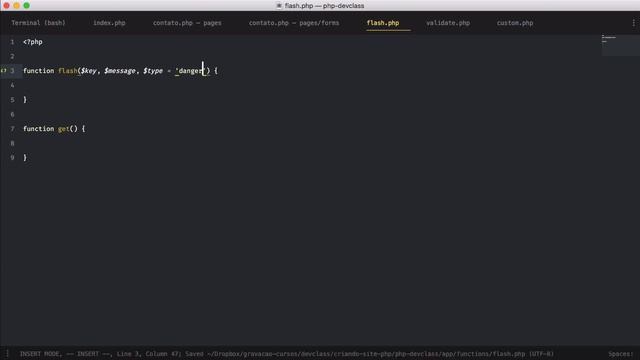The width and height of the screenshot is (640, 360).
Task: Click Line 3, Column 47 status indicator
Action: point(149,354)
